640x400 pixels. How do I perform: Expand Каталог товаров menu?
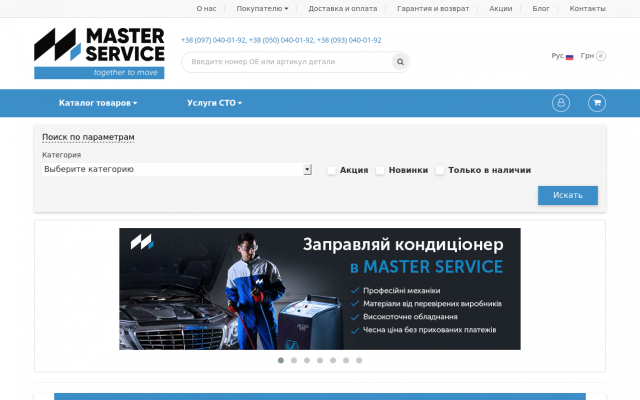[x=98, y=103]
